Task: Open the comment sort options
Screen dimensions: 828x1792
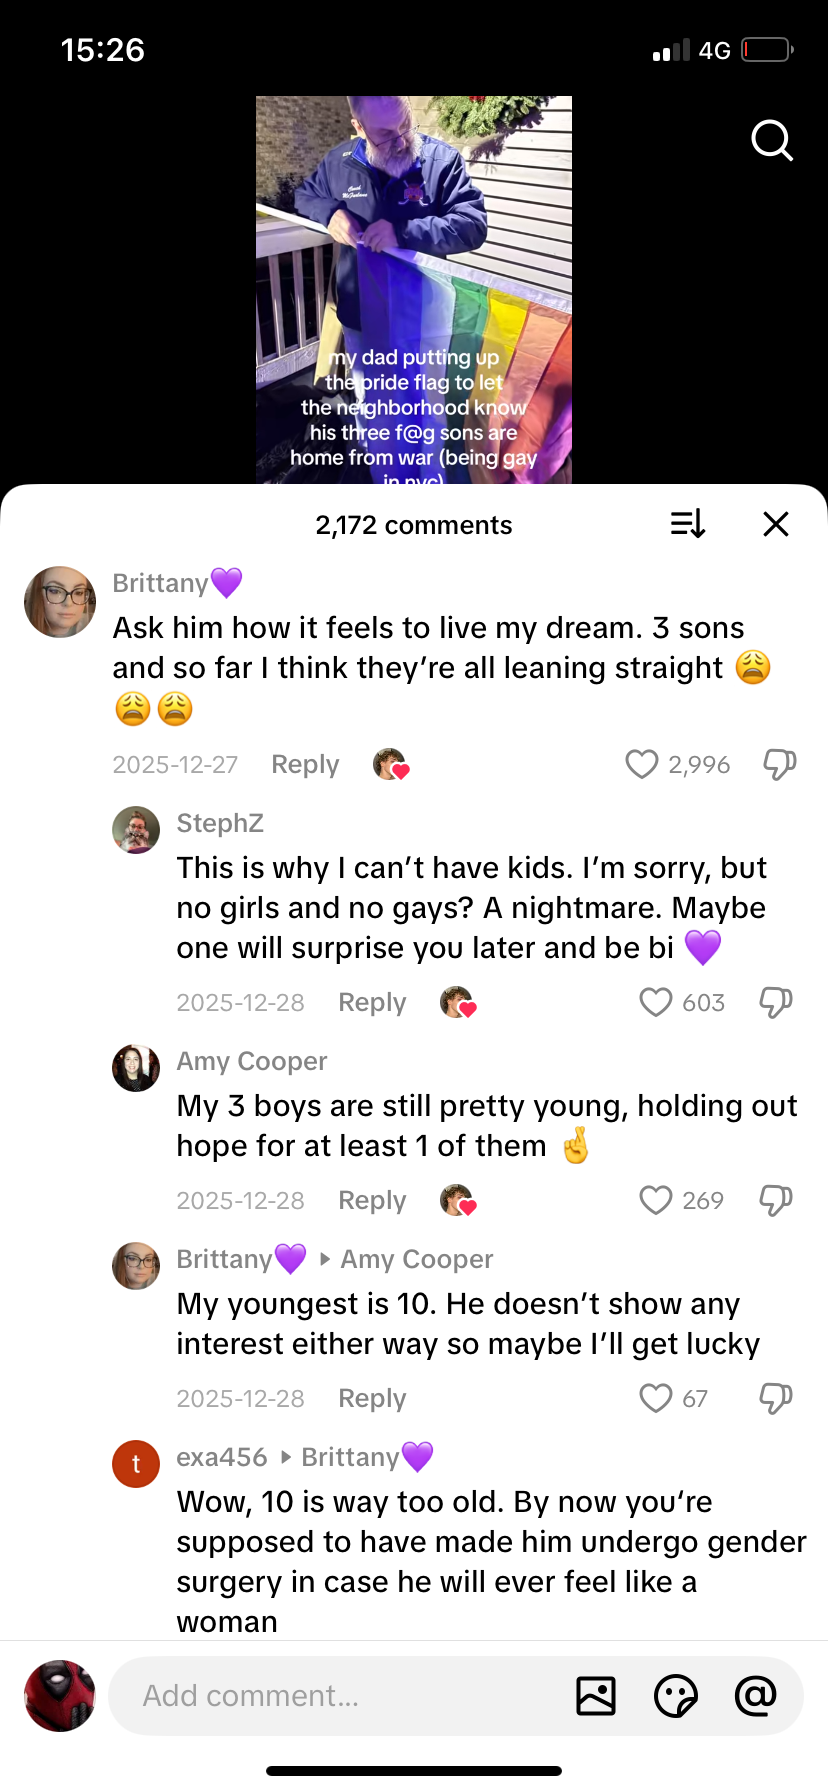Action: pyautogui.click(x=688, y=524)
